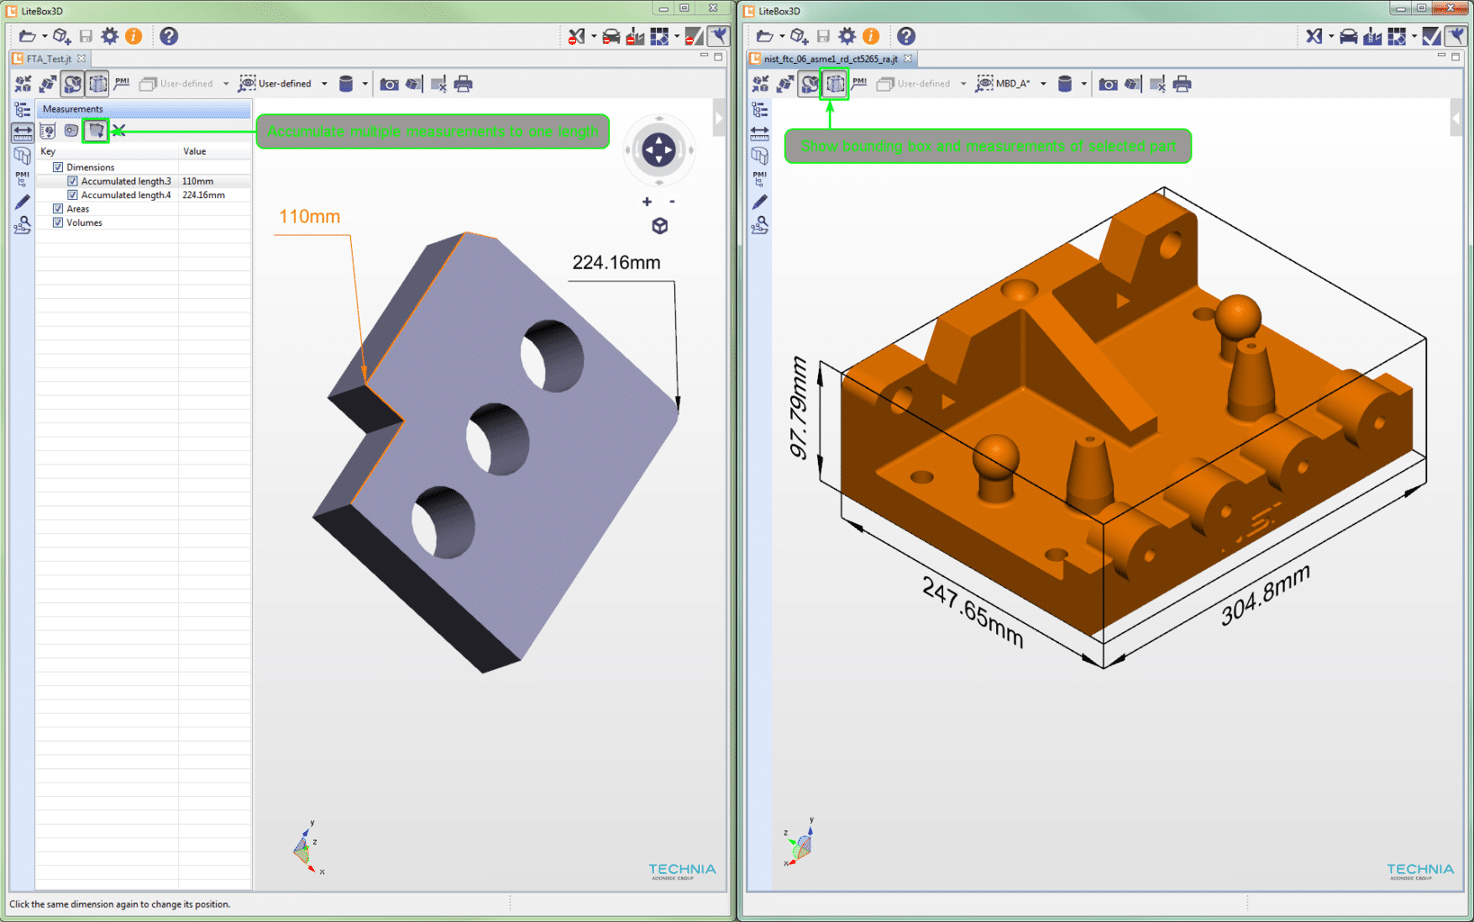Open measurement tool in right window sidebar
This screenshot has width=1474, height=922.
tap(760, 131)
